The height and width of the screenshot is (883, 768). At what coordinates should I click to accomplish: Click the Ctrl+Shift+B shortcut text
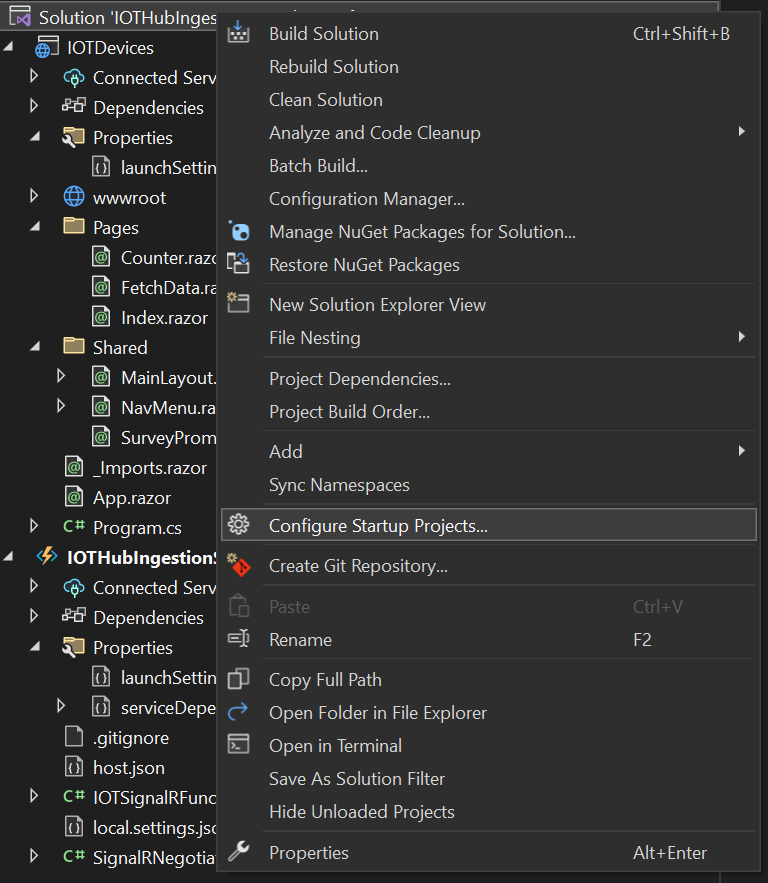681,34
